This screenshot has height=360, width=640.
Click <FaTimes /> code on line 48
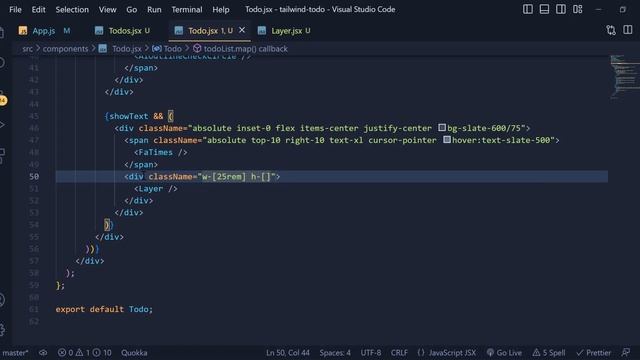click(161, 152)
